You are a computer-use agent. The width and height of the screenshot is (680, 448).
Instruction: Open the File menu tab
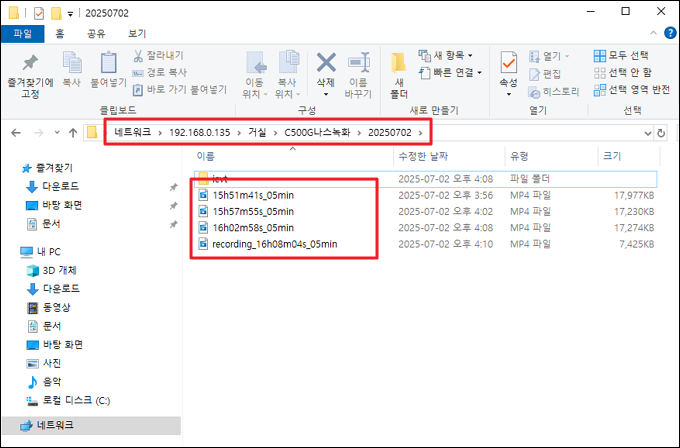click(x=21, y=33)
